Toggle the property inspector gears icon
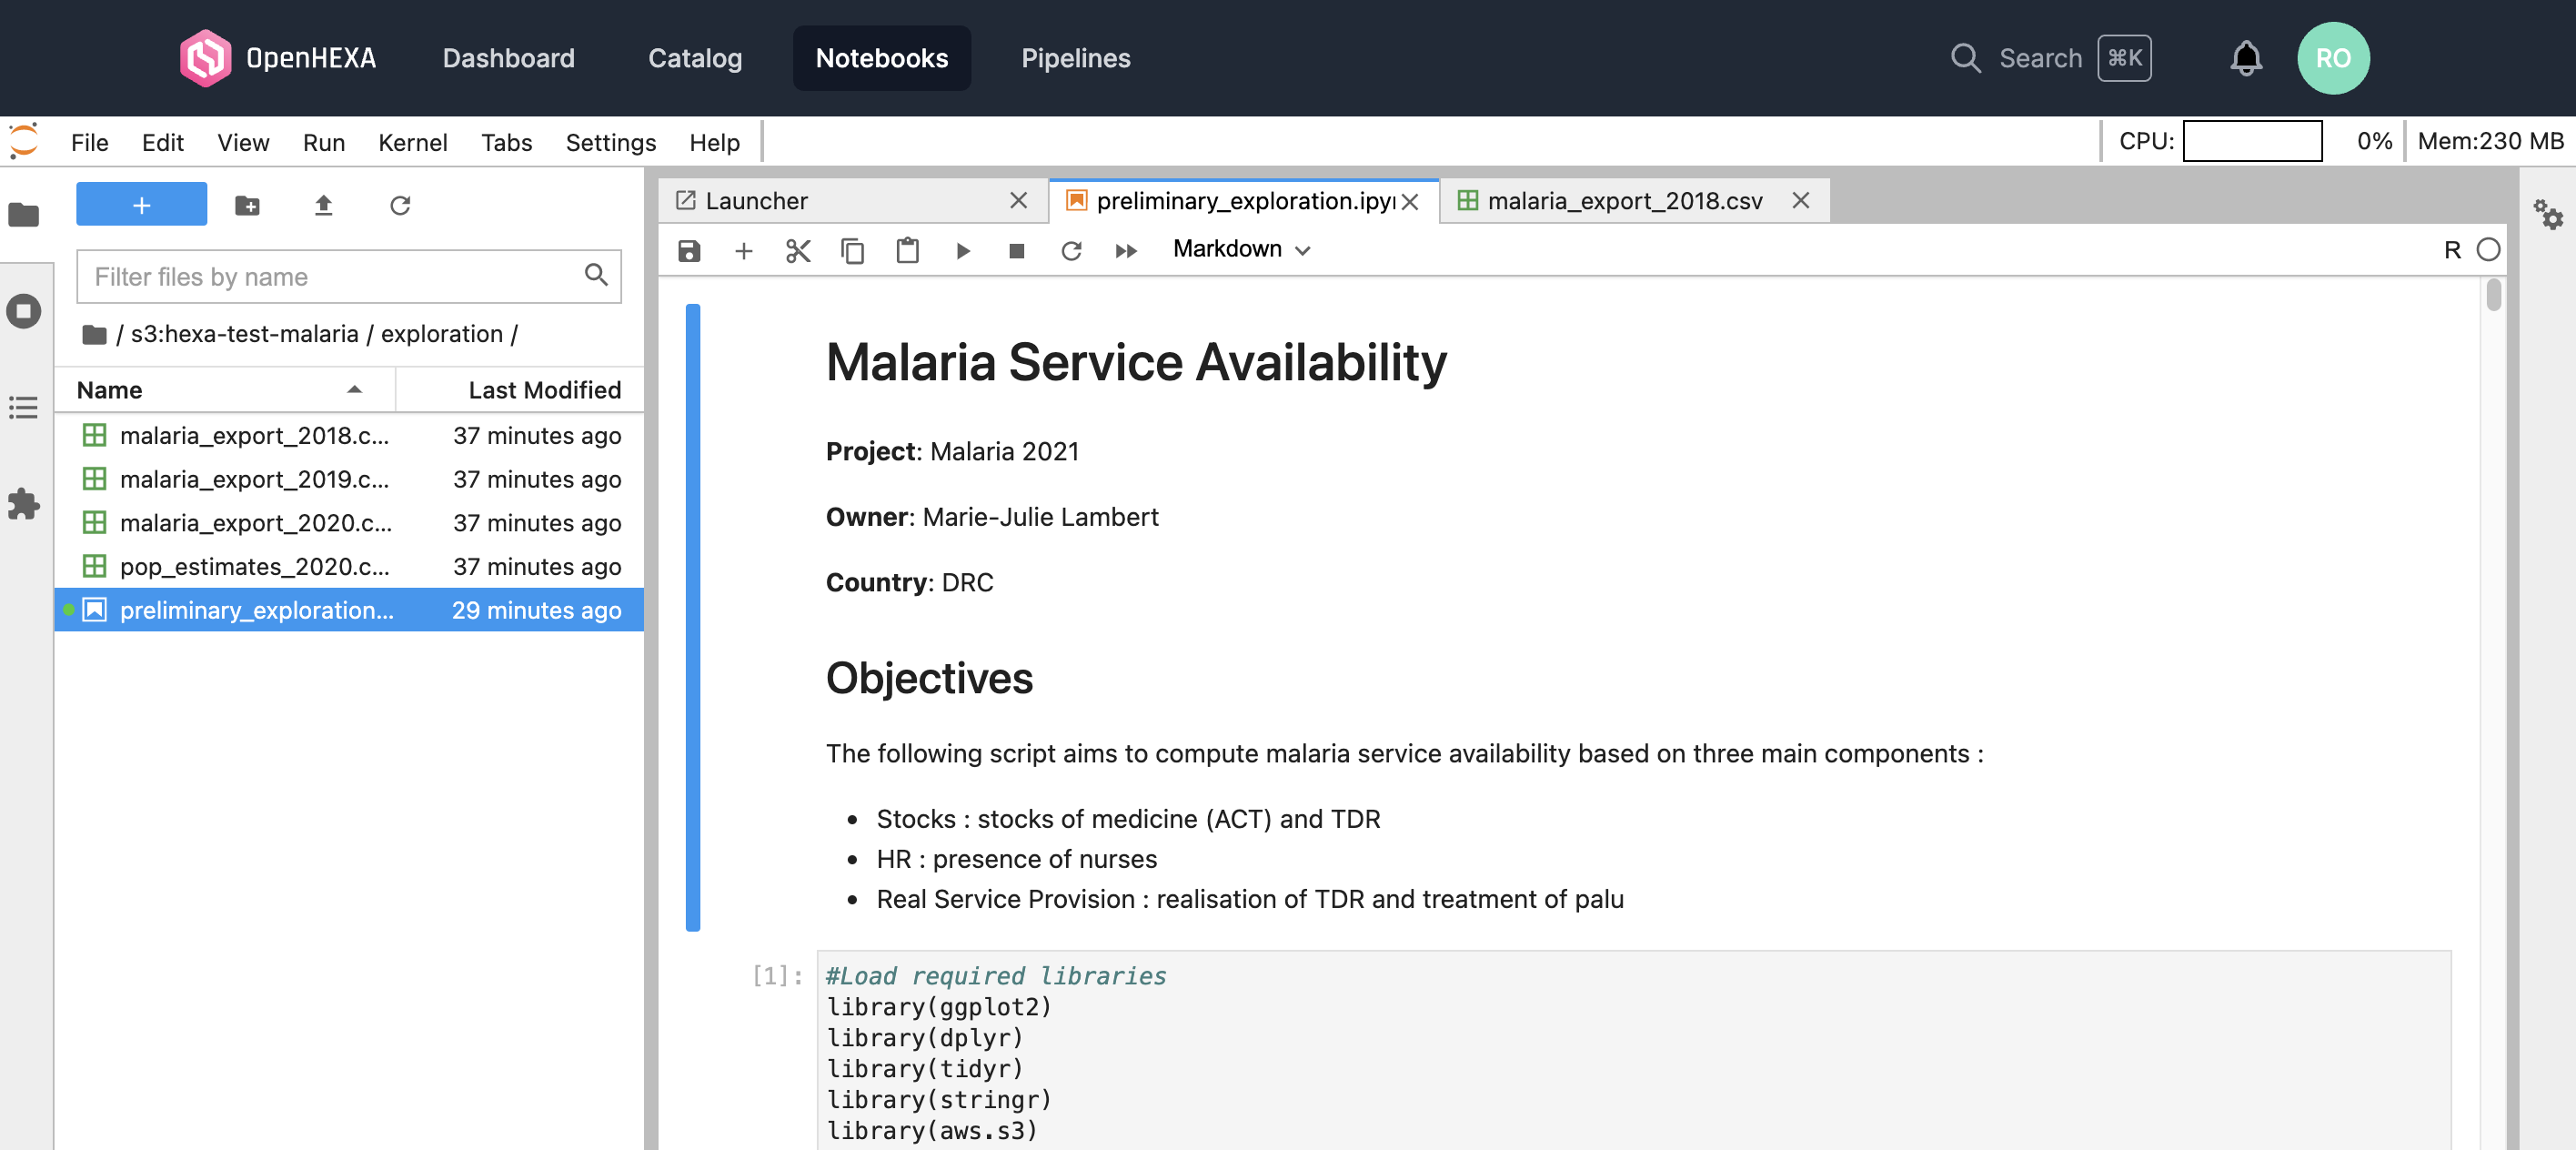The width and height of the screenshot is (2576, 1150). (2547, 214)
